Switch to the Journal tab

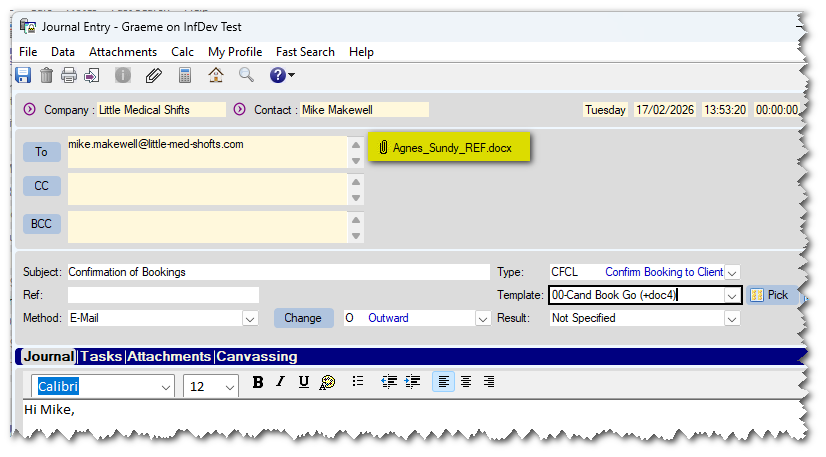pos(49,356)
